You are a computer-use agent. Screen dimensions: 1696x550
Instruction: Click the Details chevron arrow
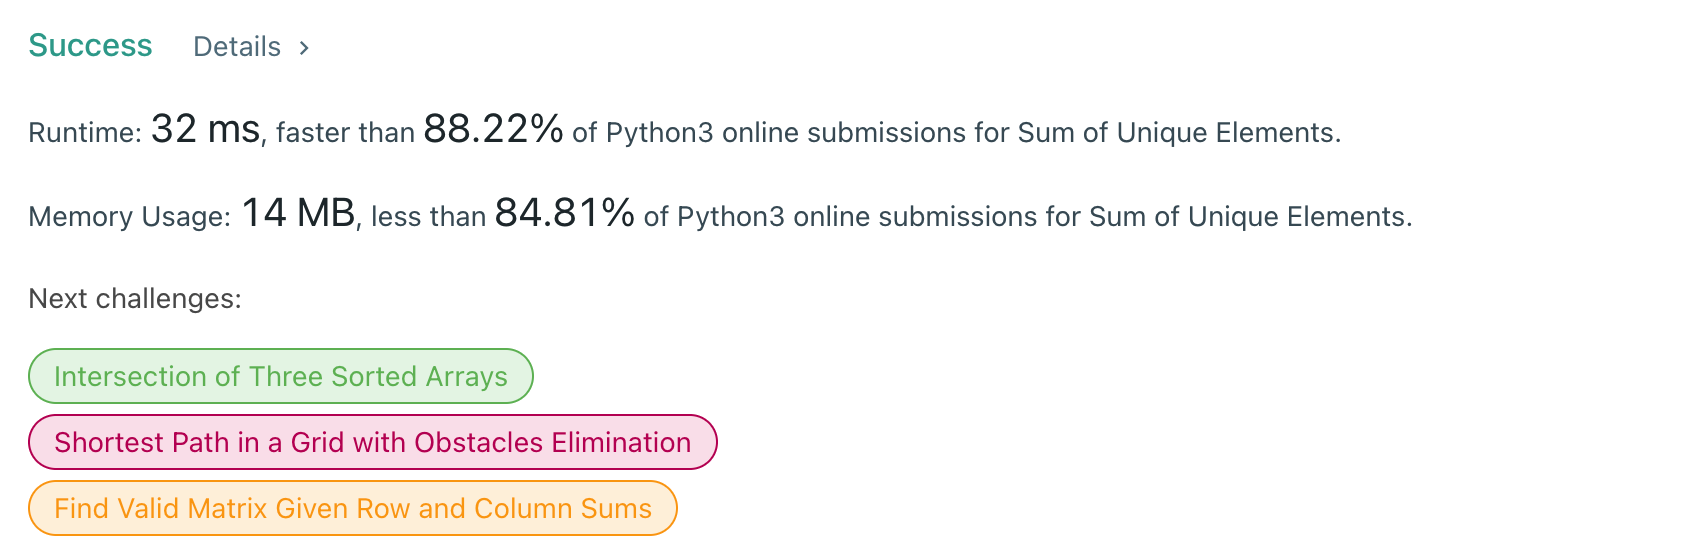(x=304, y=47)
